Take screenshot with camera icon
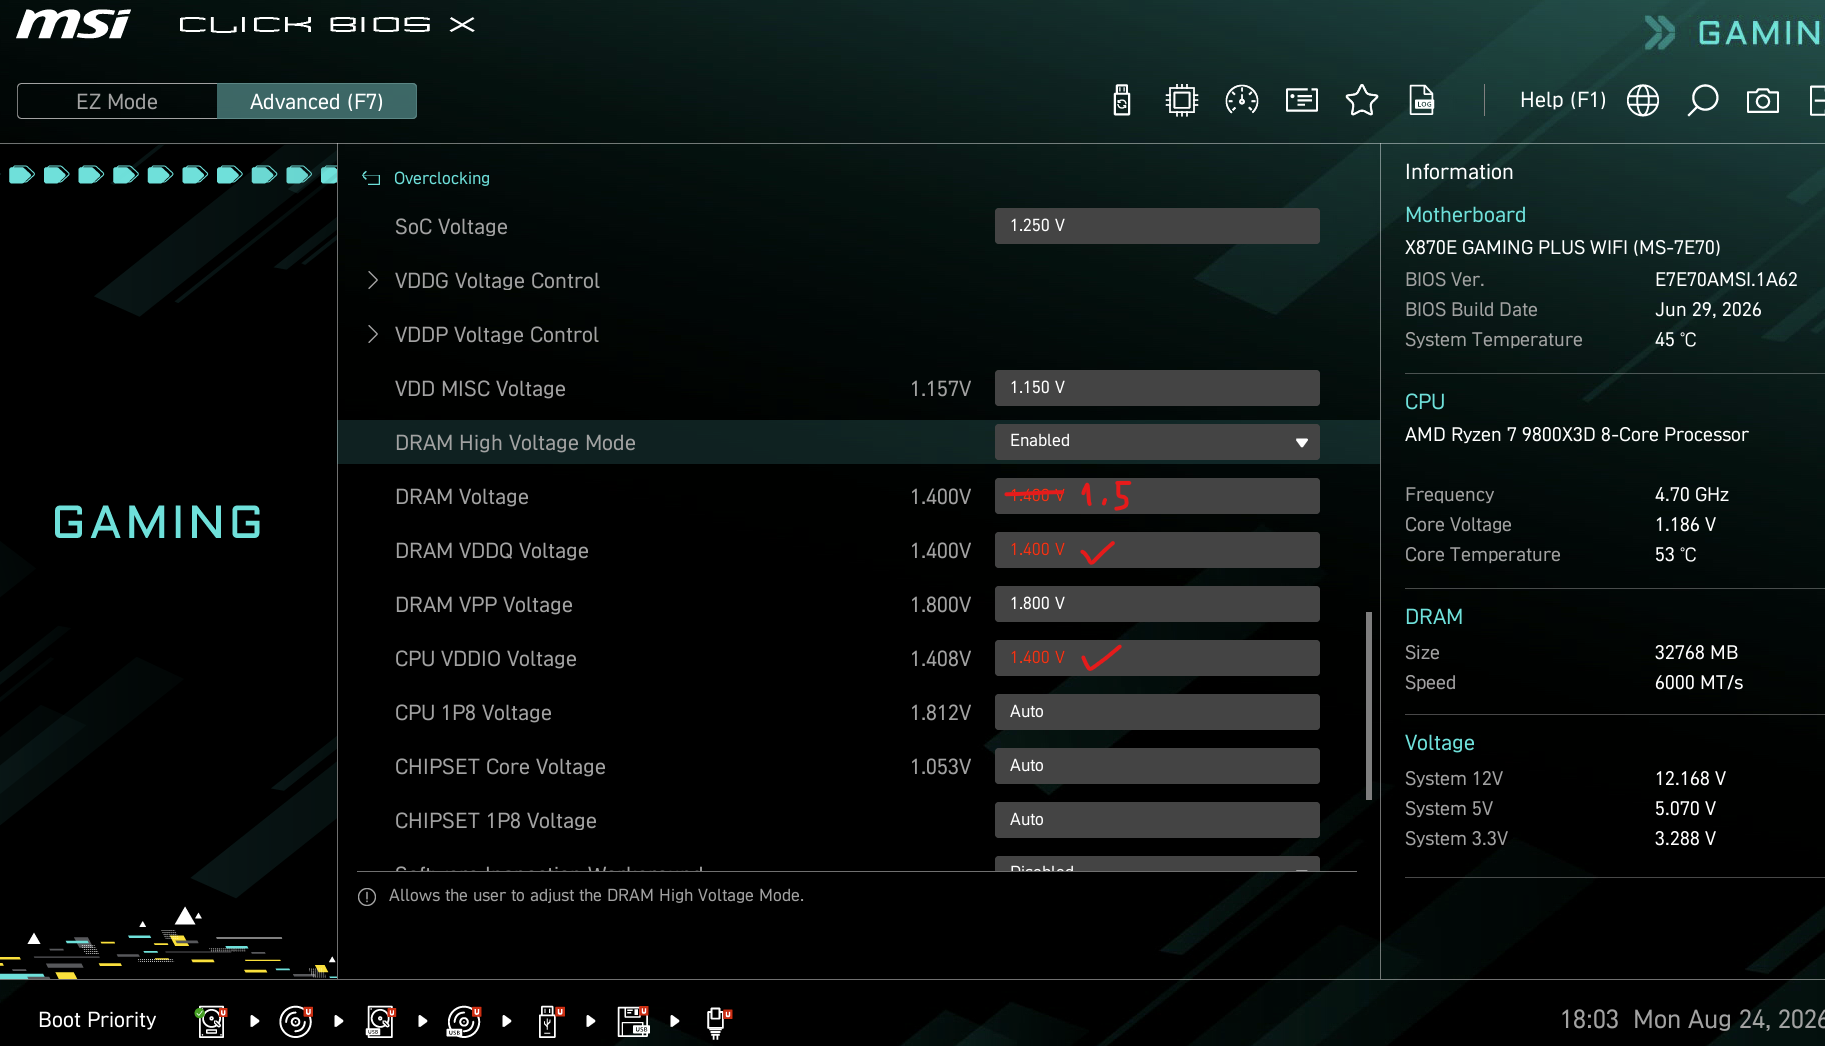The width and height of the screenshot is (1825, 1046). pyautogui.click(x=1763, y=100)
